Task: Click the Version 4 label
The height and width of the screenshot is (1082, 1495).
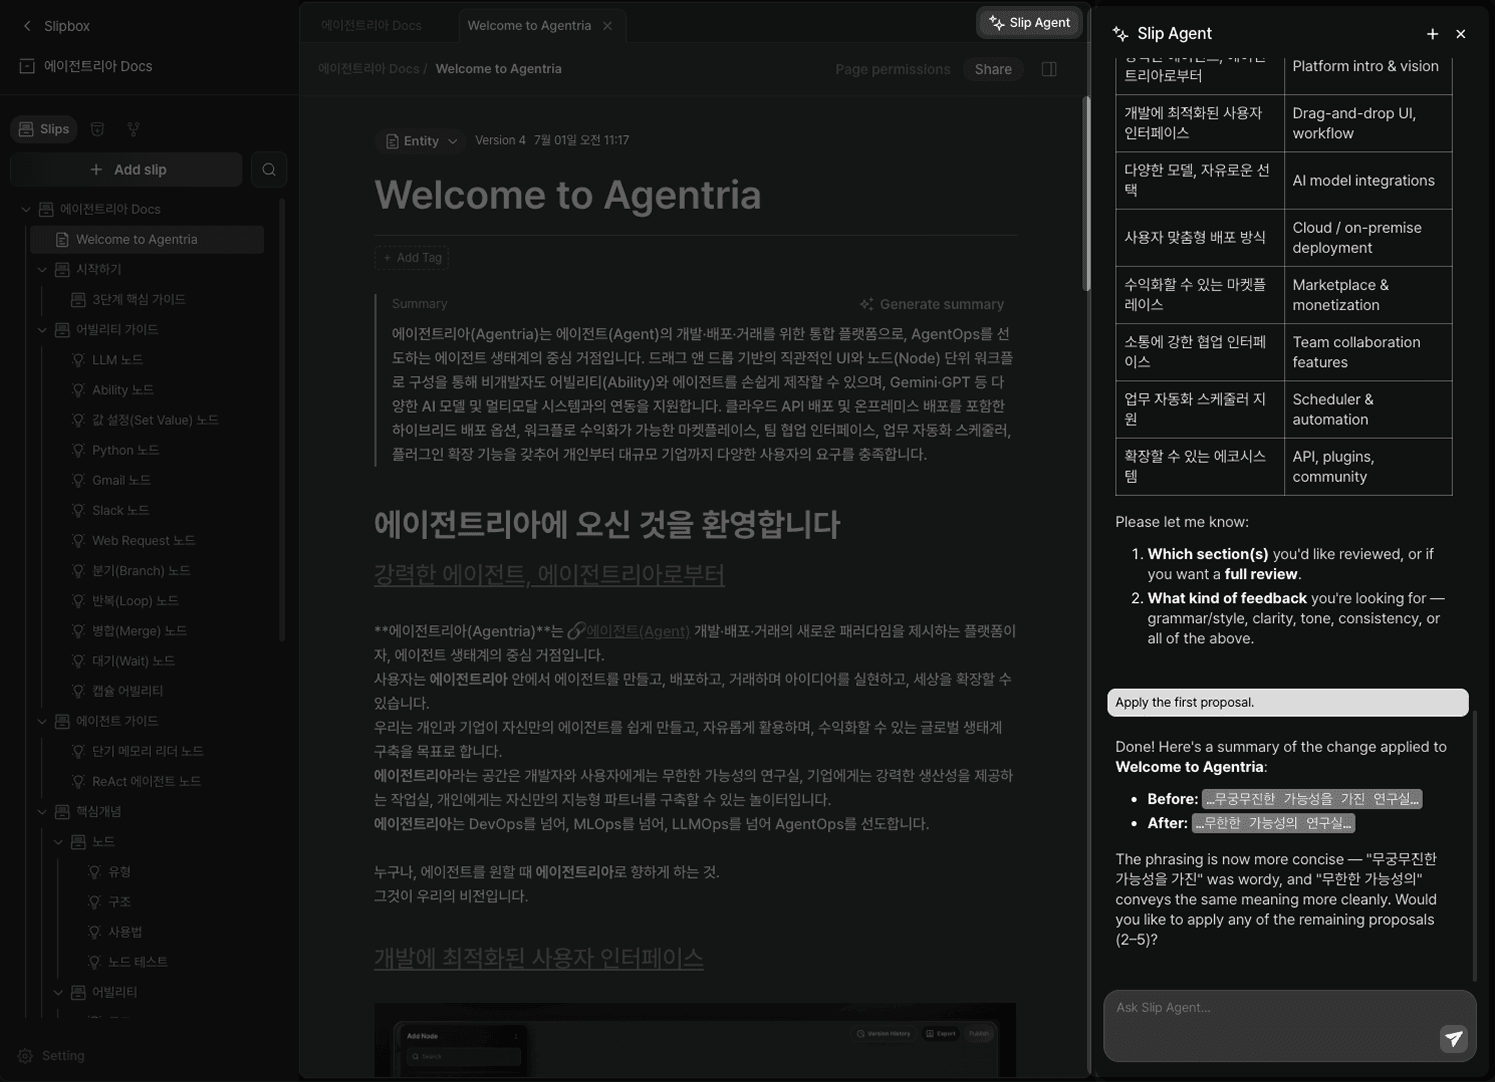Action: click(500, 141)
